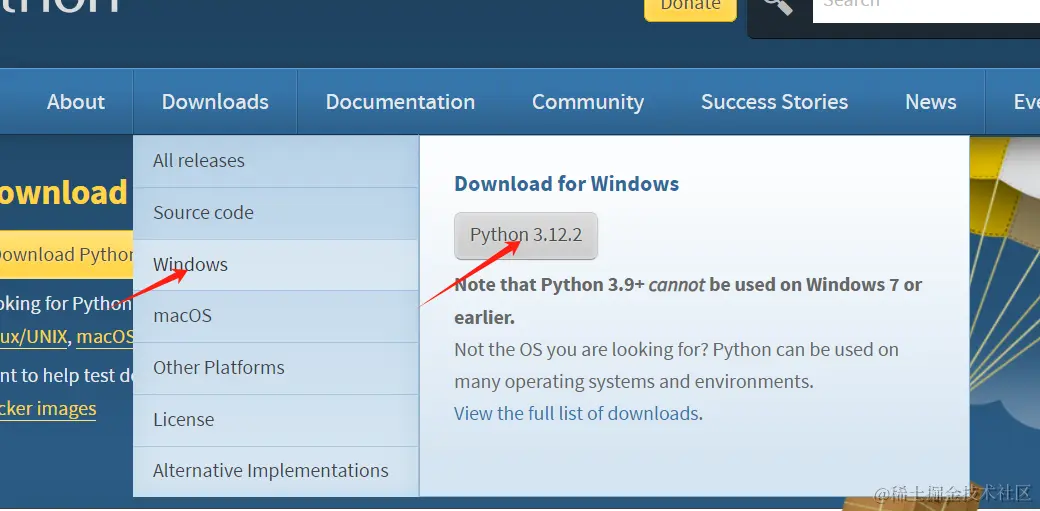
Task: Select Windows in Downloads dropdown
Action: [x=275, y=264]
